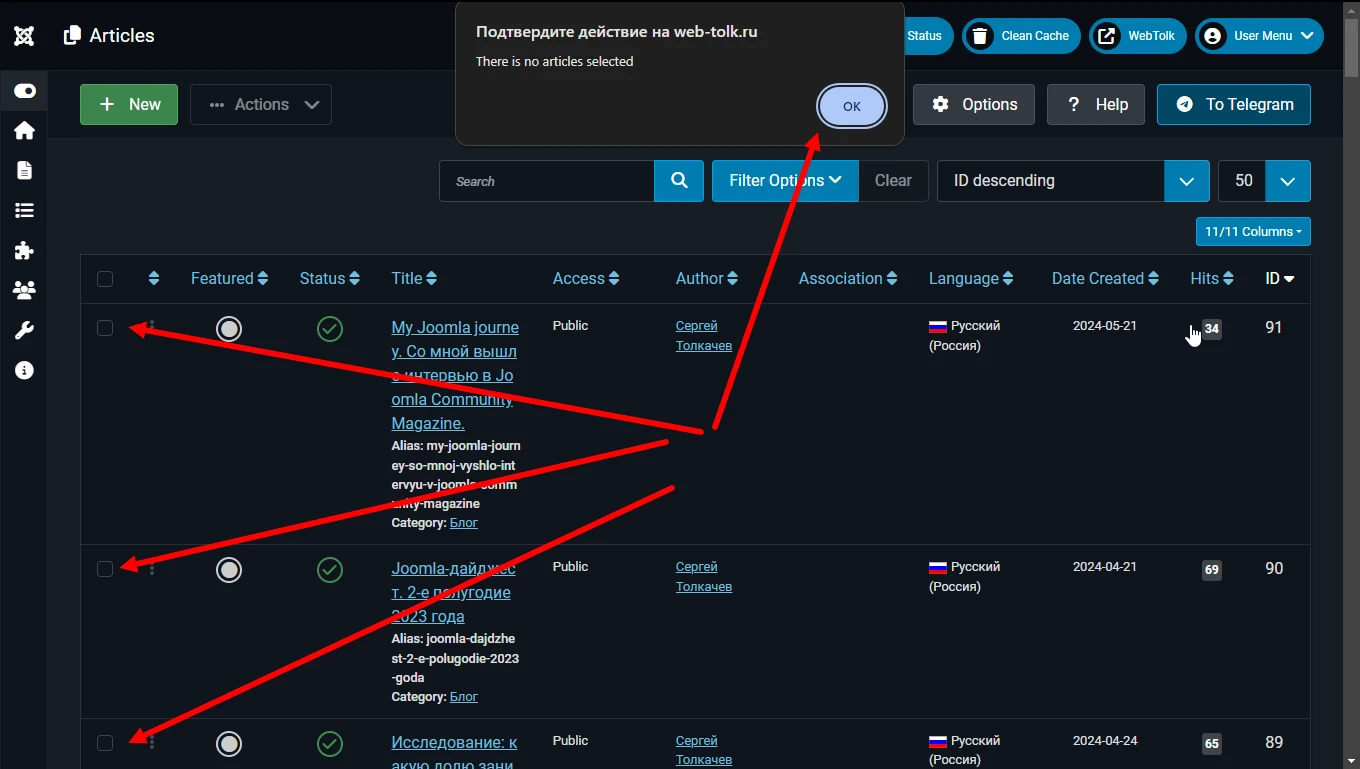Open Home Dashboard from sidebar
Viewport: 1360px width, 769px height.
click(25, 130)
